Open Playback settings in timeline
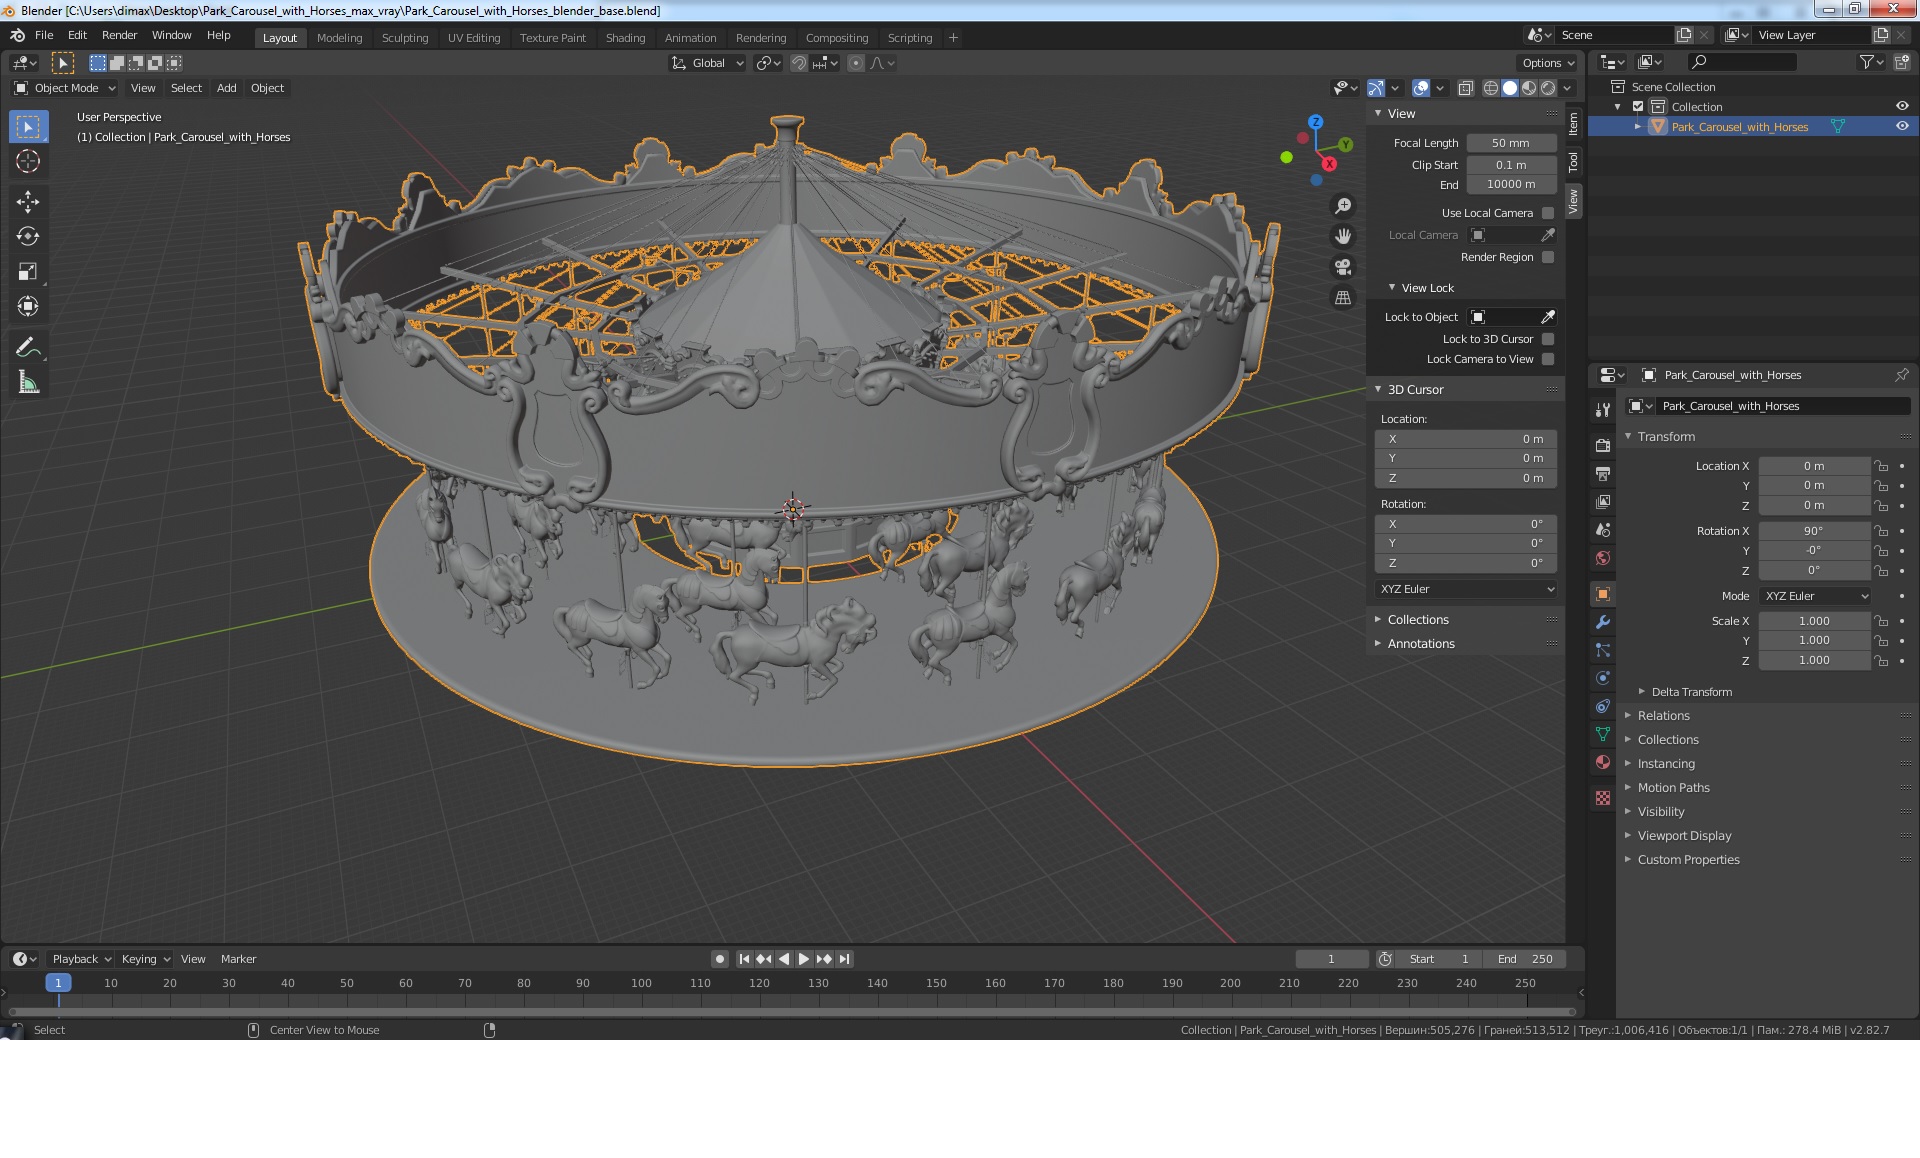The height and width of the screenshot is (1158, 1920). (x=81, y=959)
